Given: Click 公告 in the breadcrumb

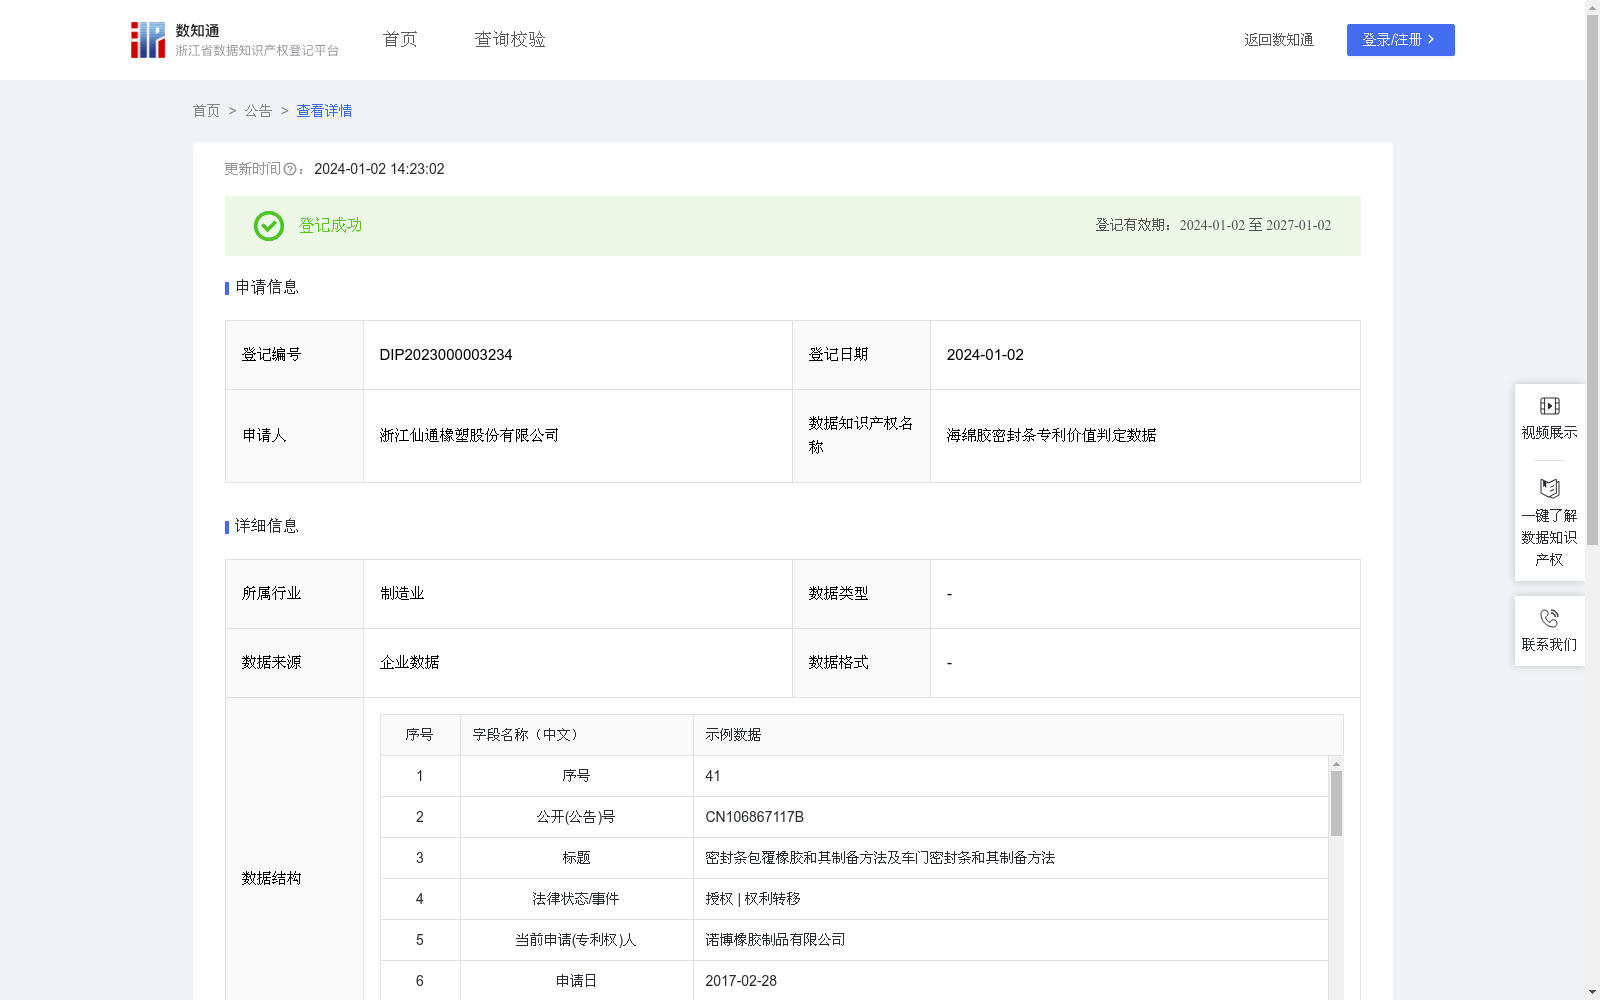Looking at the screenshot, I should click(258, 111).
